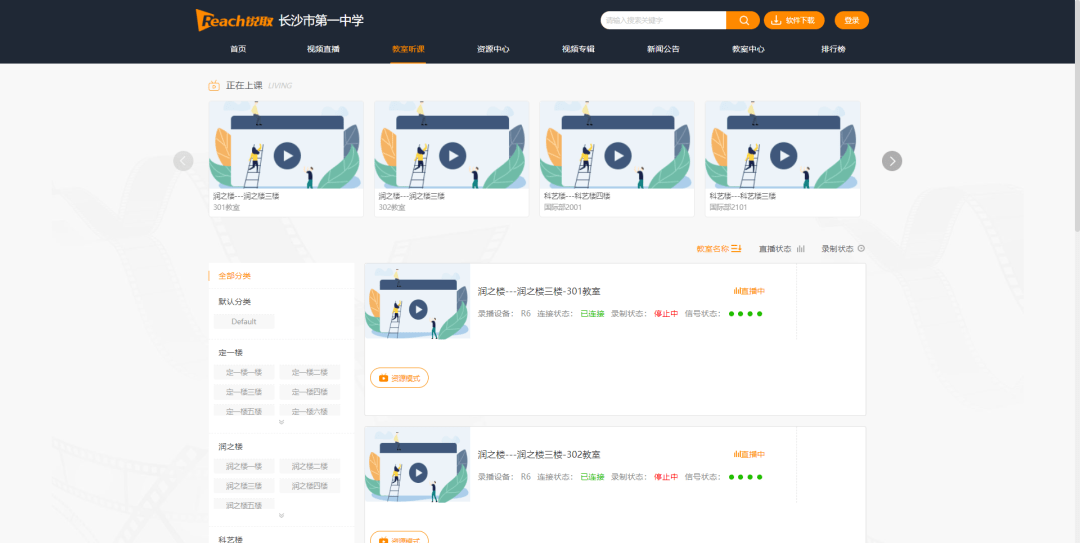
Task: Click the 科艺楼 group heading
Action: 231,540
